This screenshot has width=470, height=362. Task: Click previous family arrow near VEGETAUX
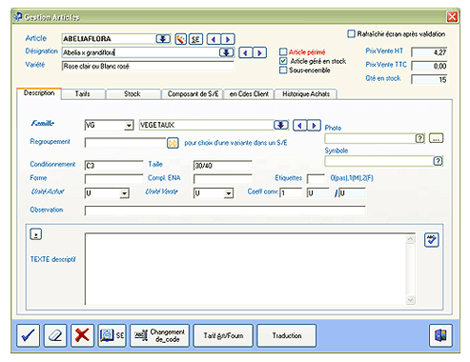coord(300,125)
